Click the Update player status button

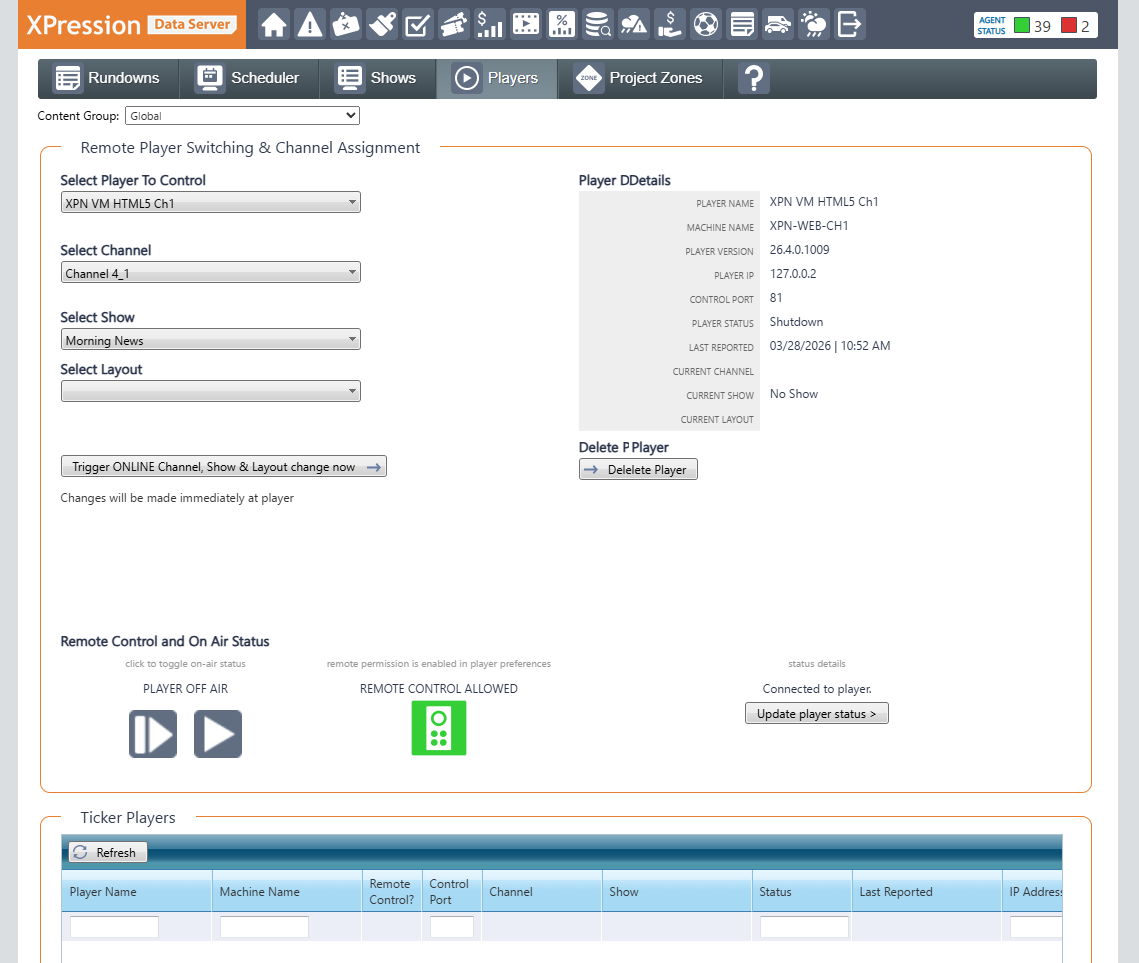point(816,714)
